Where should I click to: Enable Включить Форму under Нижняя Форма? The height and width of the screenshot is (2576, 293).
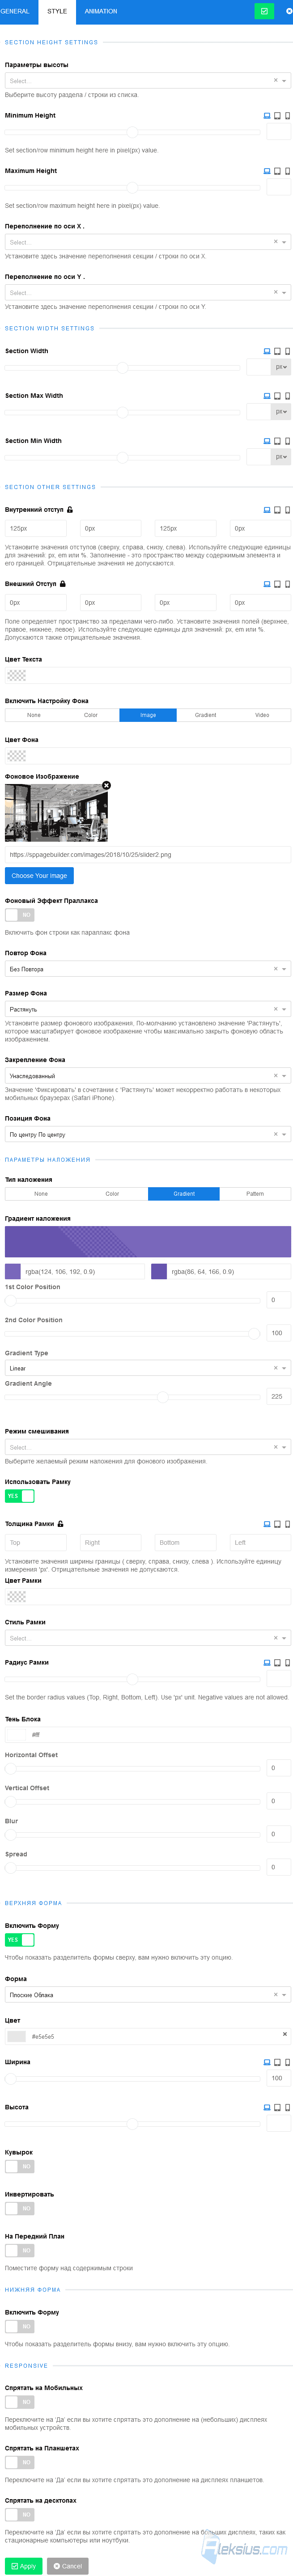20,2326
